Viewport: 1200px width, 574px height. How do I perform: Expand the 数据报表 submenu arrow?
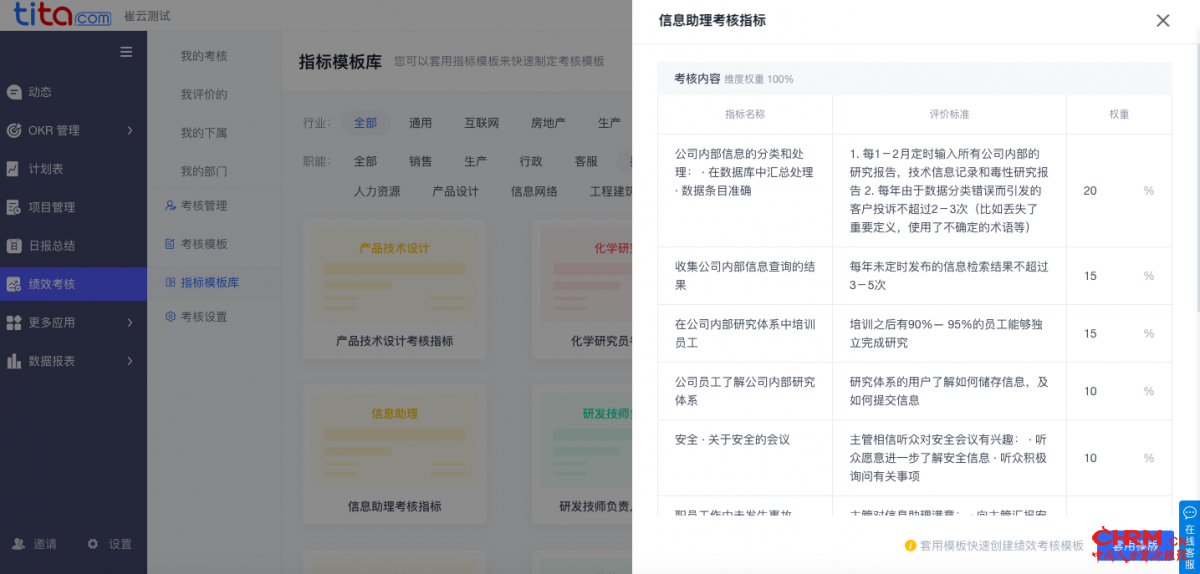coord(130,361)
